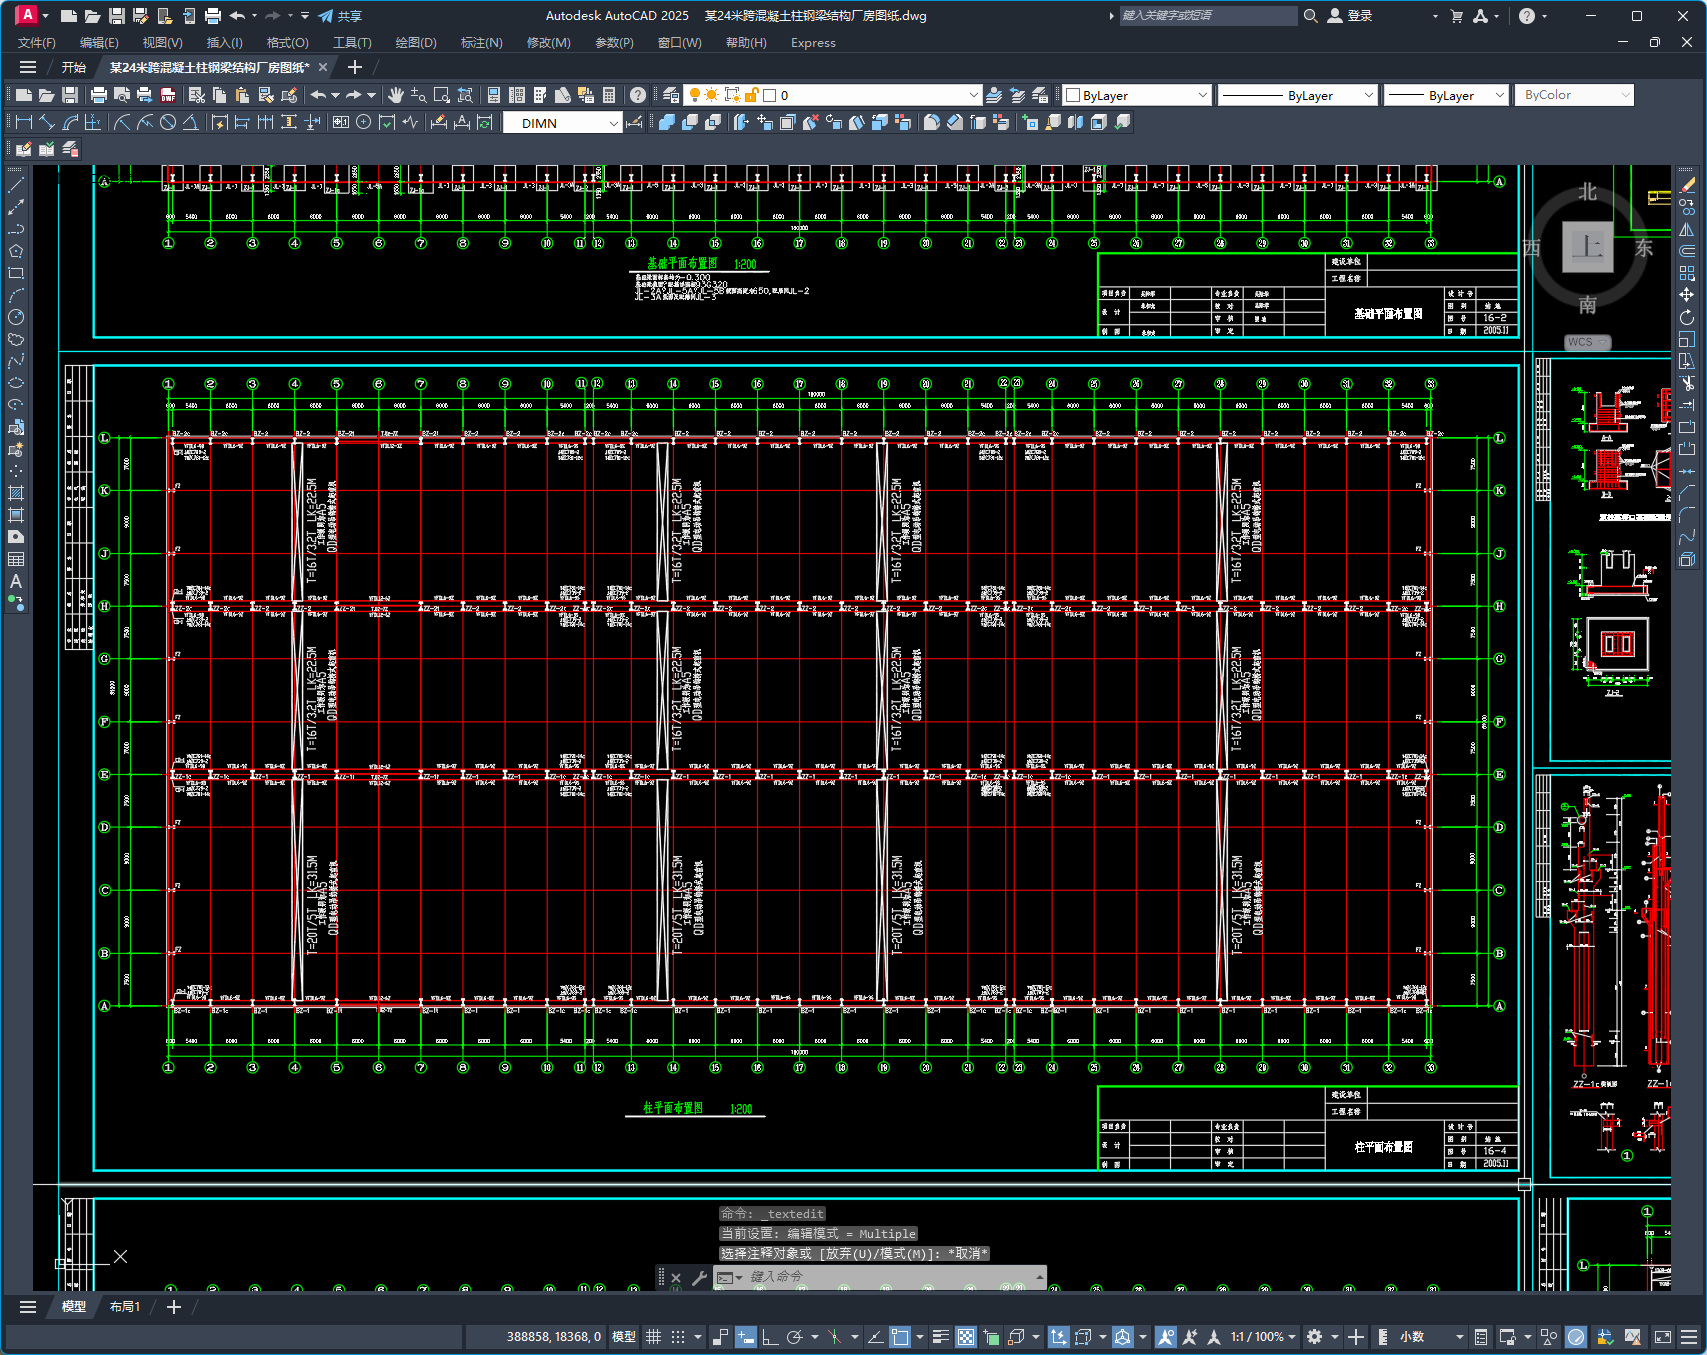Select the Aligned dimension tool
Screen dimensions: 1707x1355
click(47, 122)
